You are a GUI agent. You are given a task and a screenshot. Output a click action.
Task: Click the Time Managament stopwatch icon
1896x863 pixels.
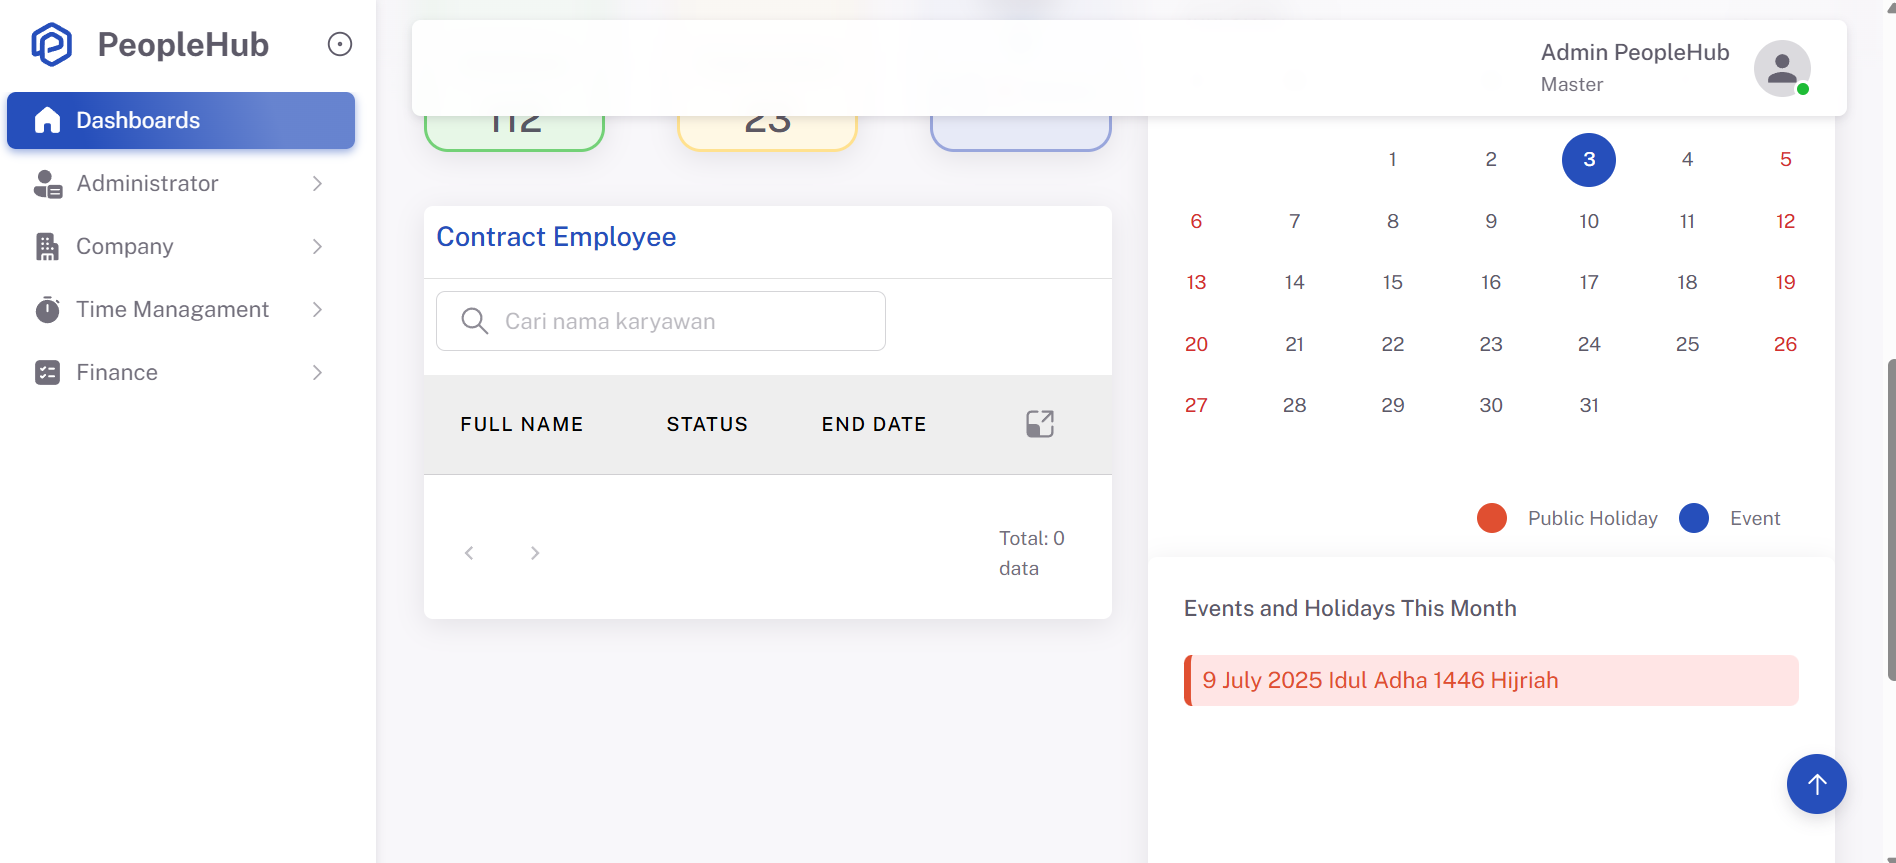[47, 309]
